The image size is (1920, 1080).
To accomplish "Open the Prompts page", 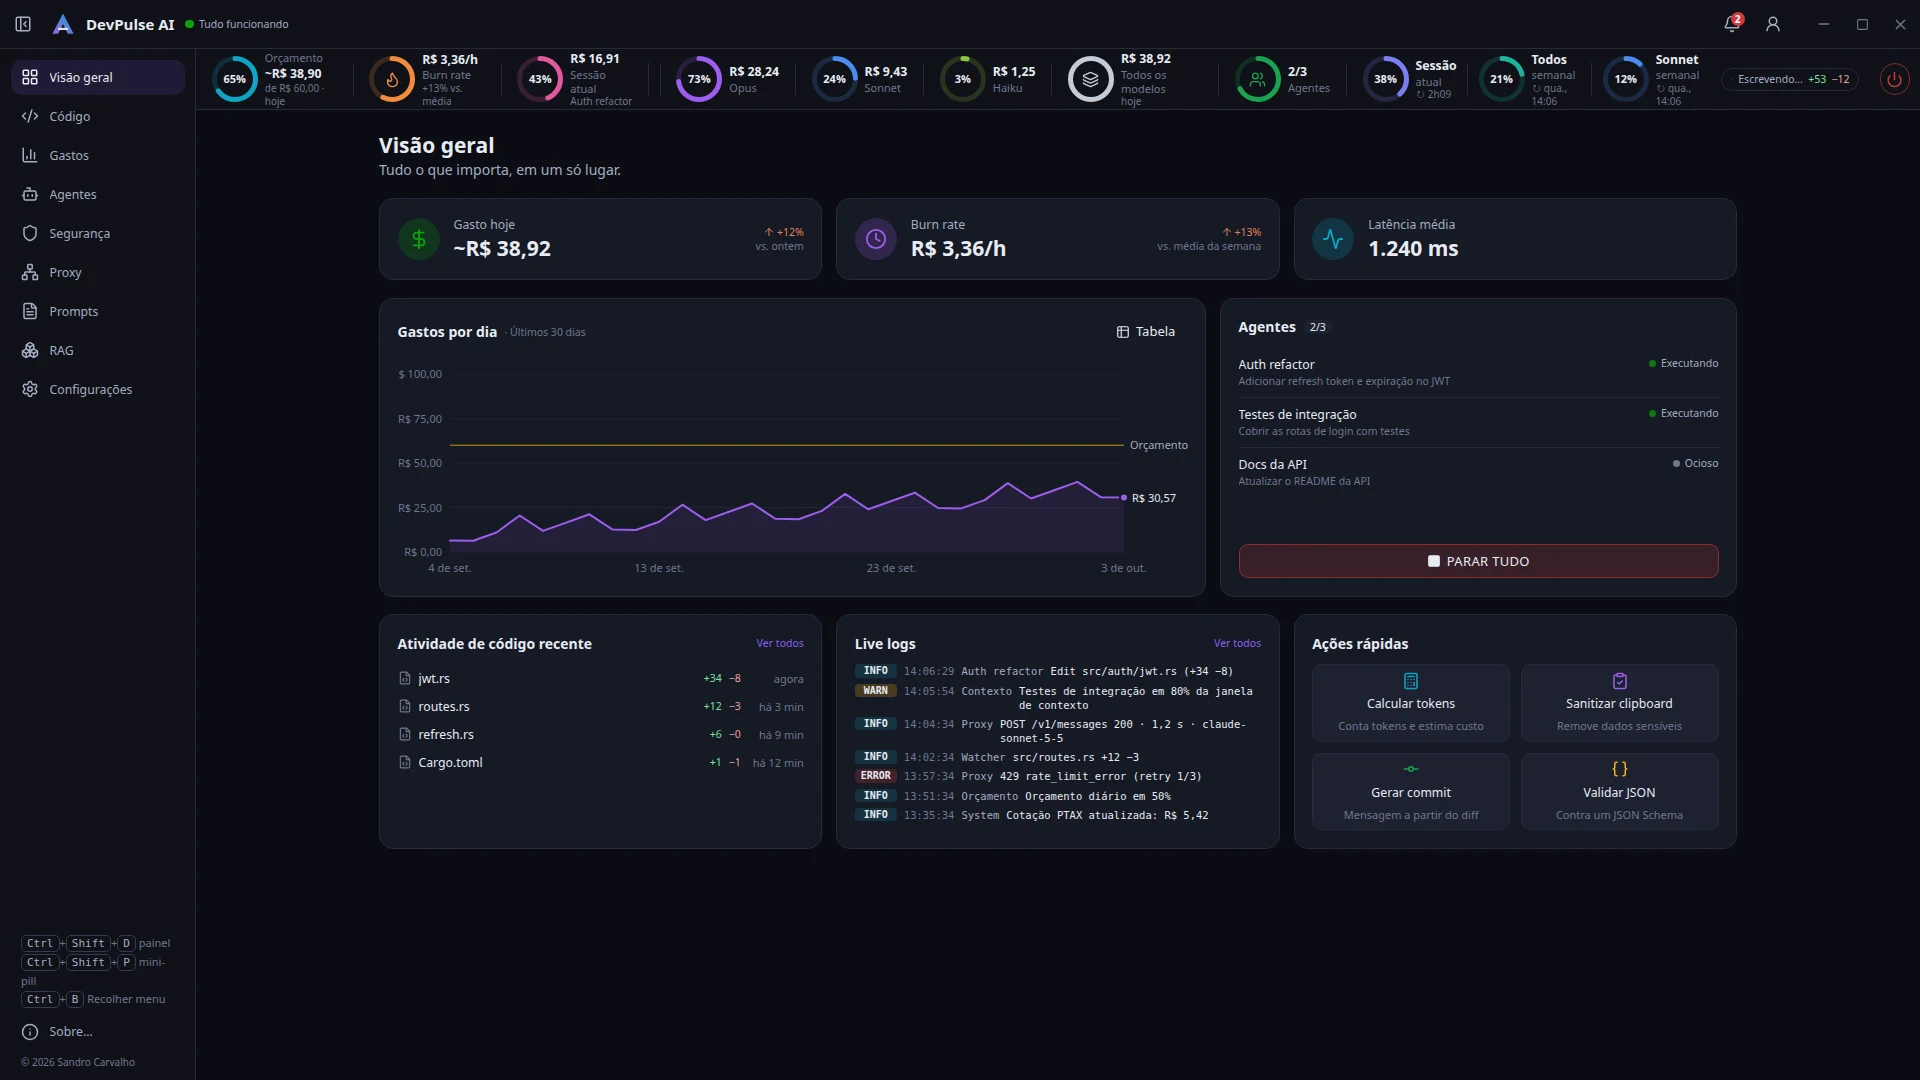I will (x=98, y=312).
